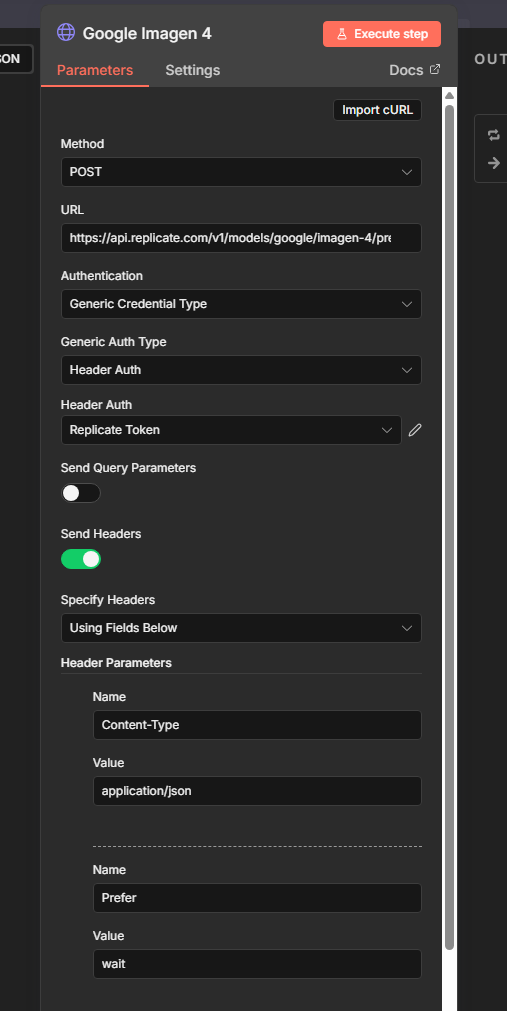Click the right arrow icon in the output panel
Viewport: 507px width, 1011px height.
[494, 163]
